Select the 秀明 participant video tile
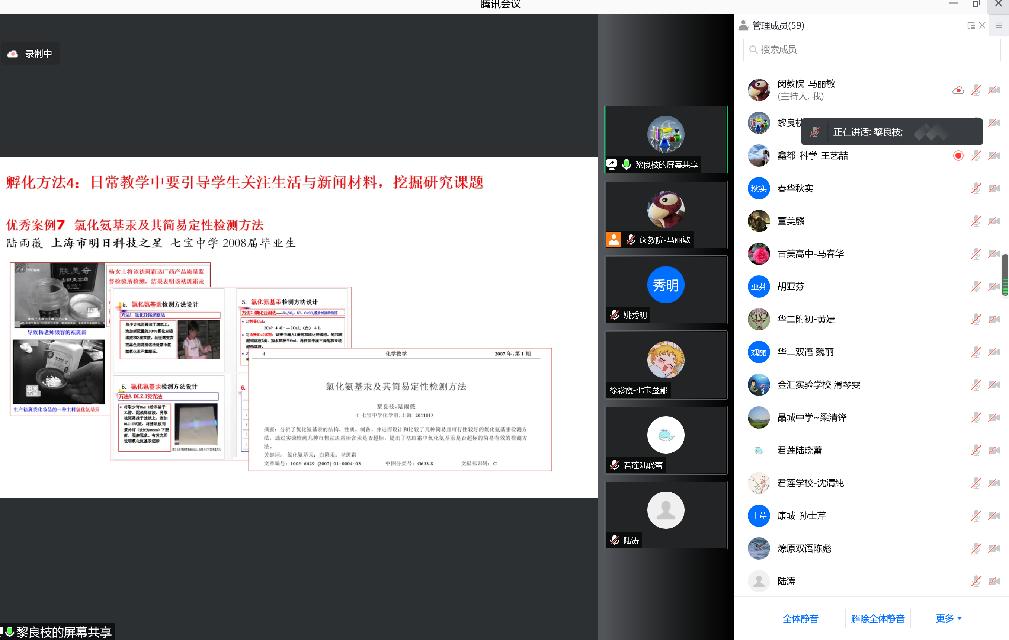The width and height of the screenshot is (1009, 640). (665, 288)
